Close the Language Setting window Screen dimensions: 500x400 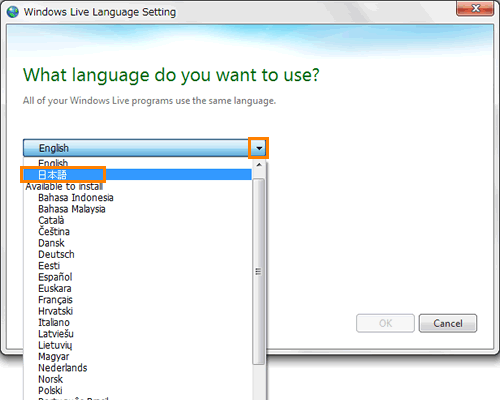tap(475, 8)
